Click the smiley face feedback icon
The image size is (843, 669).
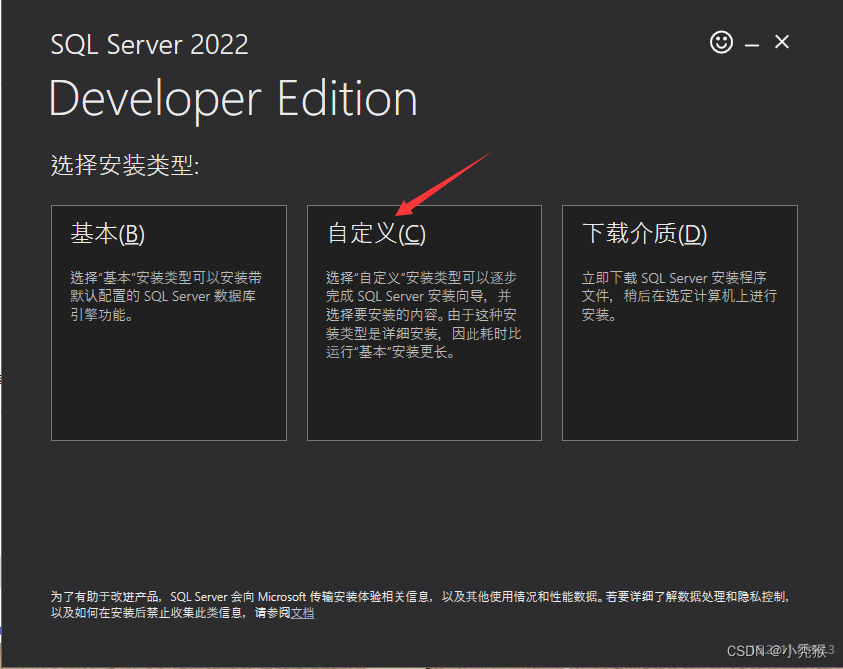pyautogui.click(x=721, y=42)
